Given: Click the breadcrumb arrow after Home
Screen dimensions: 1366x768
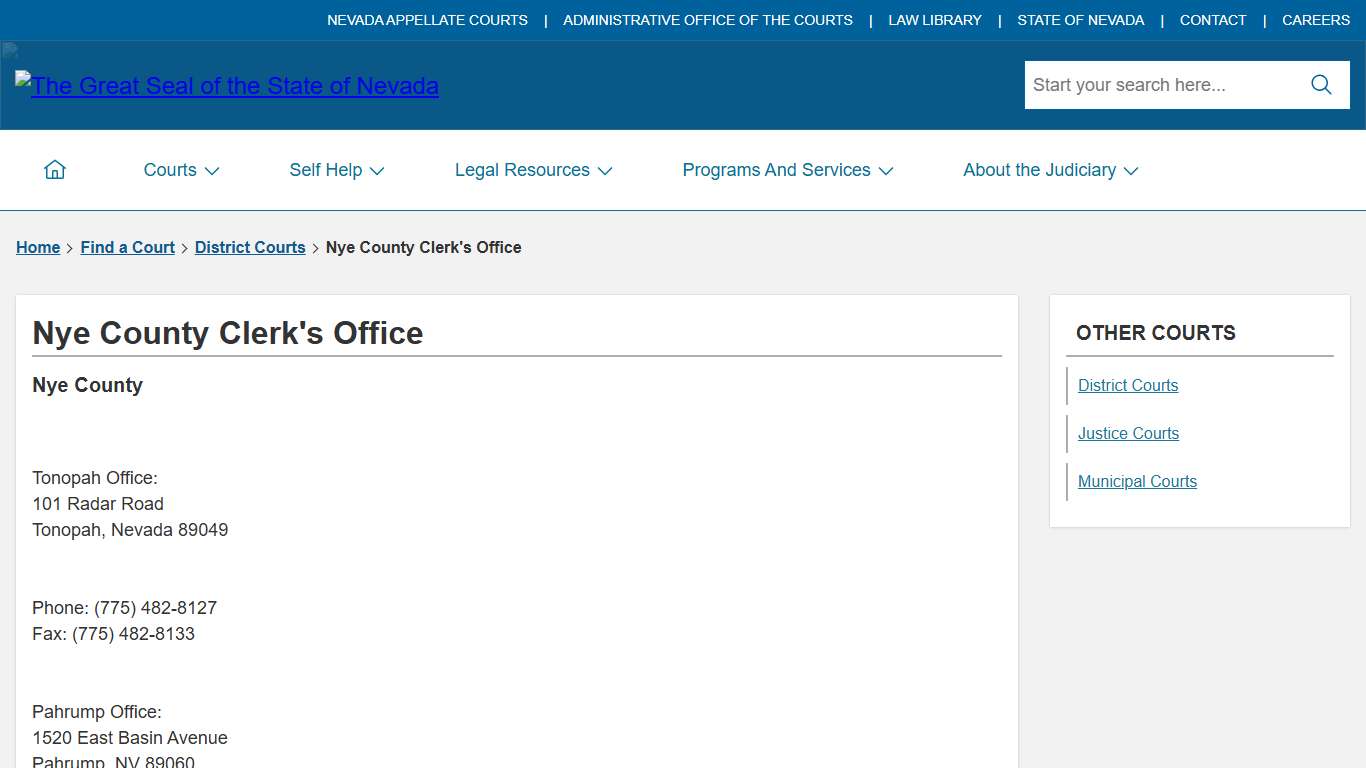Looking at the screenshot, I should tap(69, 247).
